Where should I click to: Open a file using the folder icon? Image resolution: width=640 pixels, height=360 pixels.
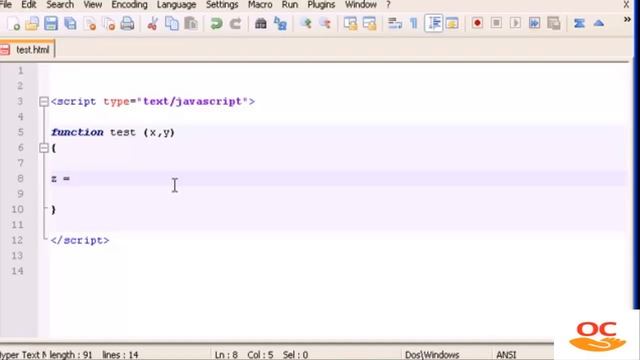32,24
